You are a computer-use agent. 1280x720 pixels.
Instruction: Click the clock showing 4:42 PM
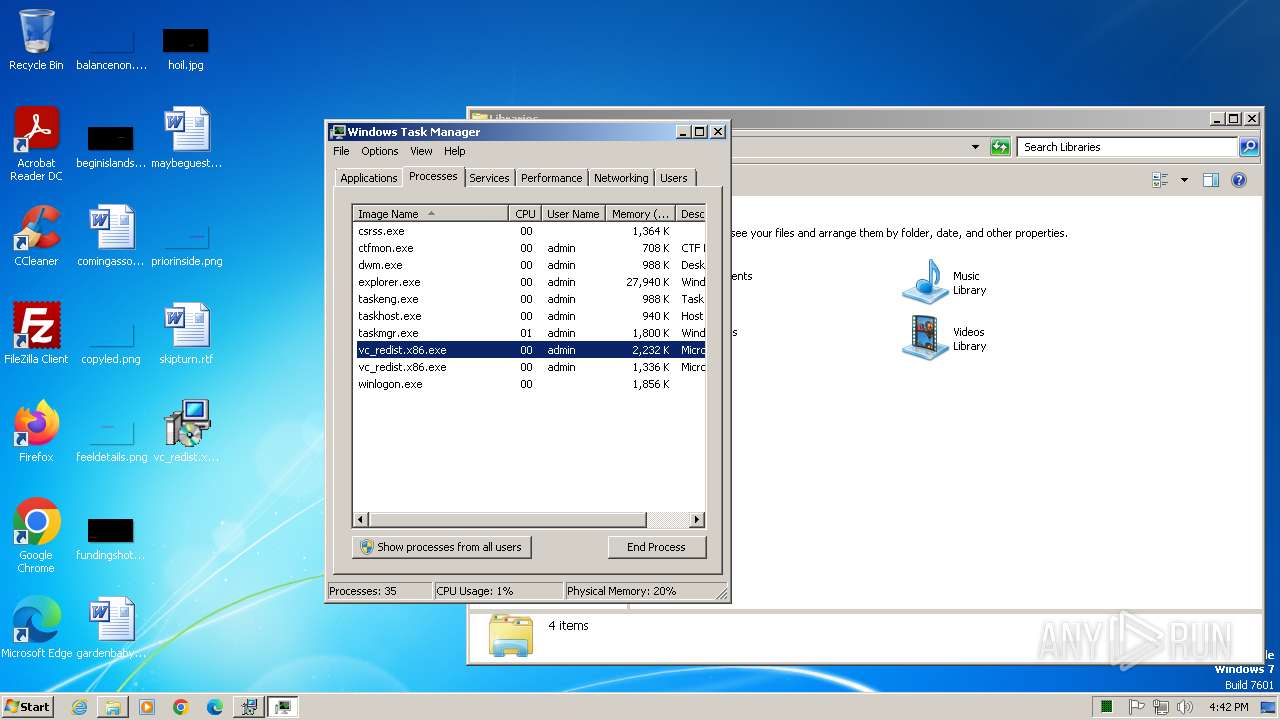[x=1228, y=707]
